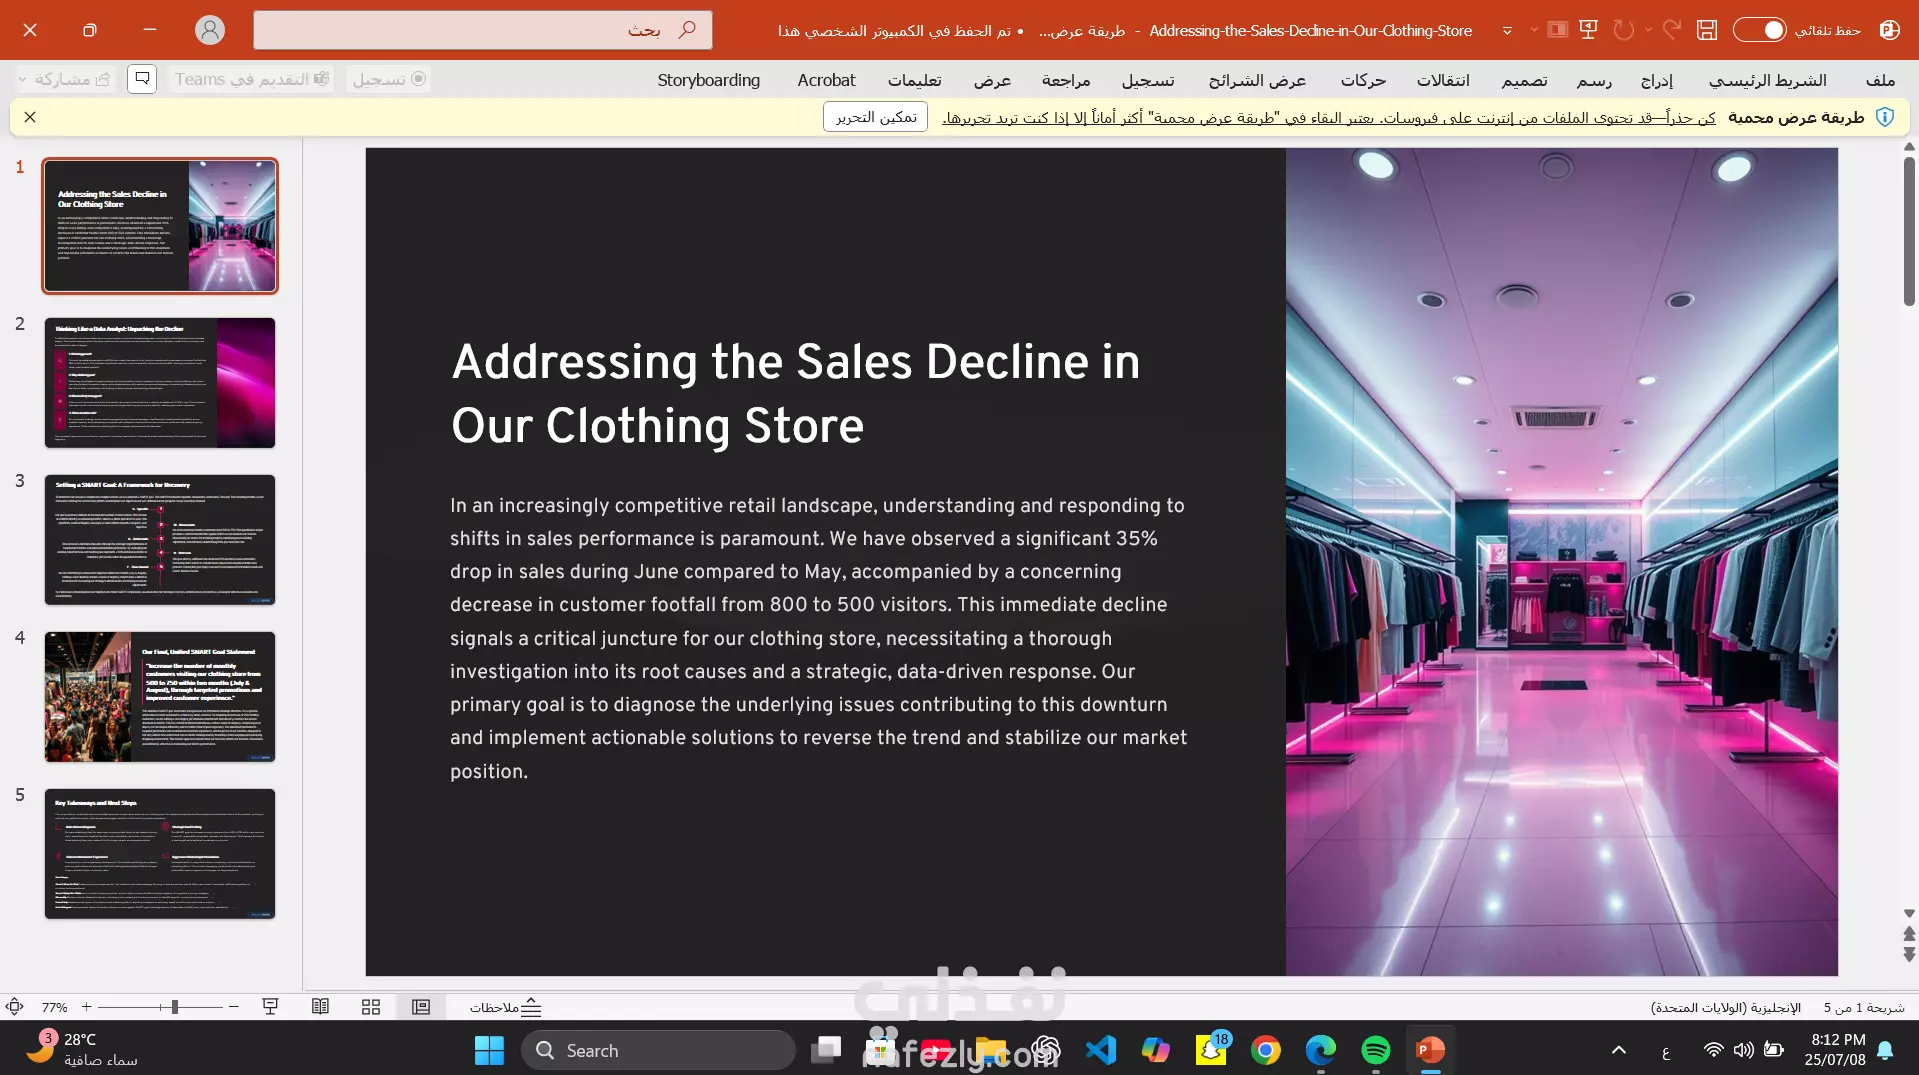Open the Acrobat tab
The image size is (1919, 1075).
(x=826, y=80)
